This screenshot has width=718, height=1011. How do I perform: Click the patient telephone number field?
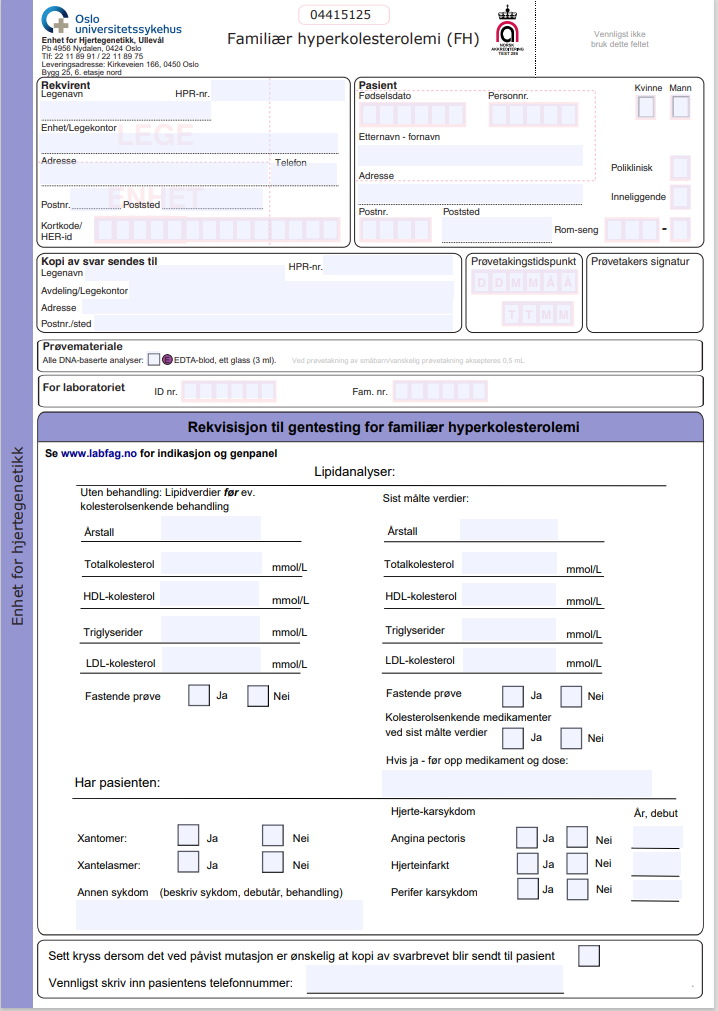coord(434,981)
